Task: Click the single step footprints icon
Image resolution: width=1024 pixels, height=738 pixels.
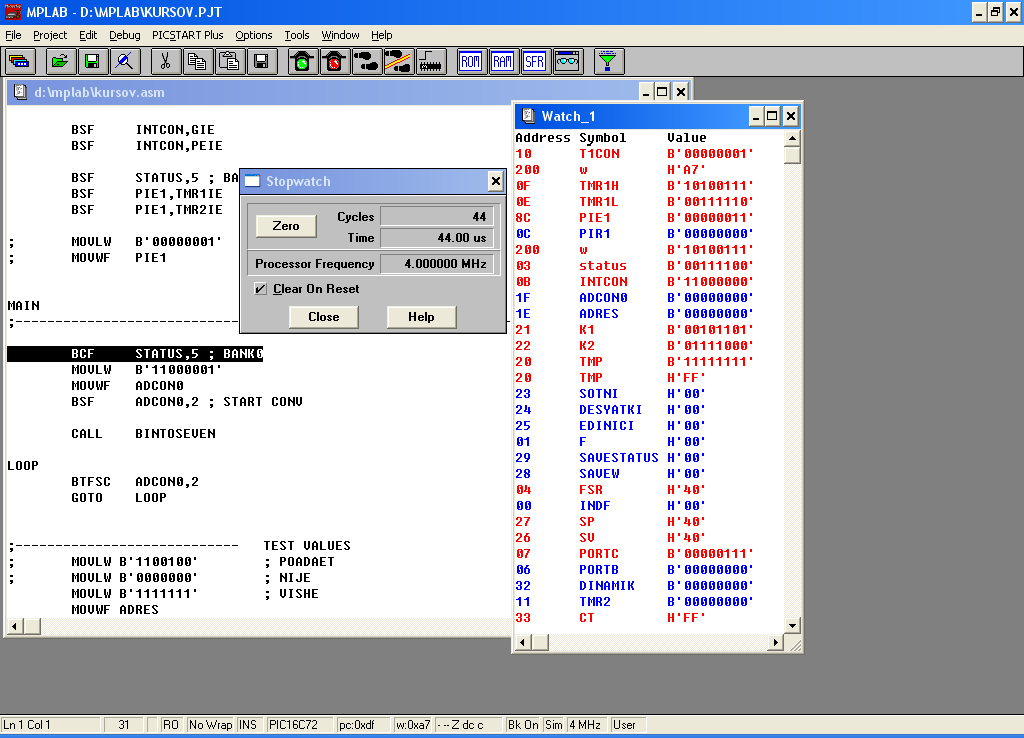Action: (366, 62)
